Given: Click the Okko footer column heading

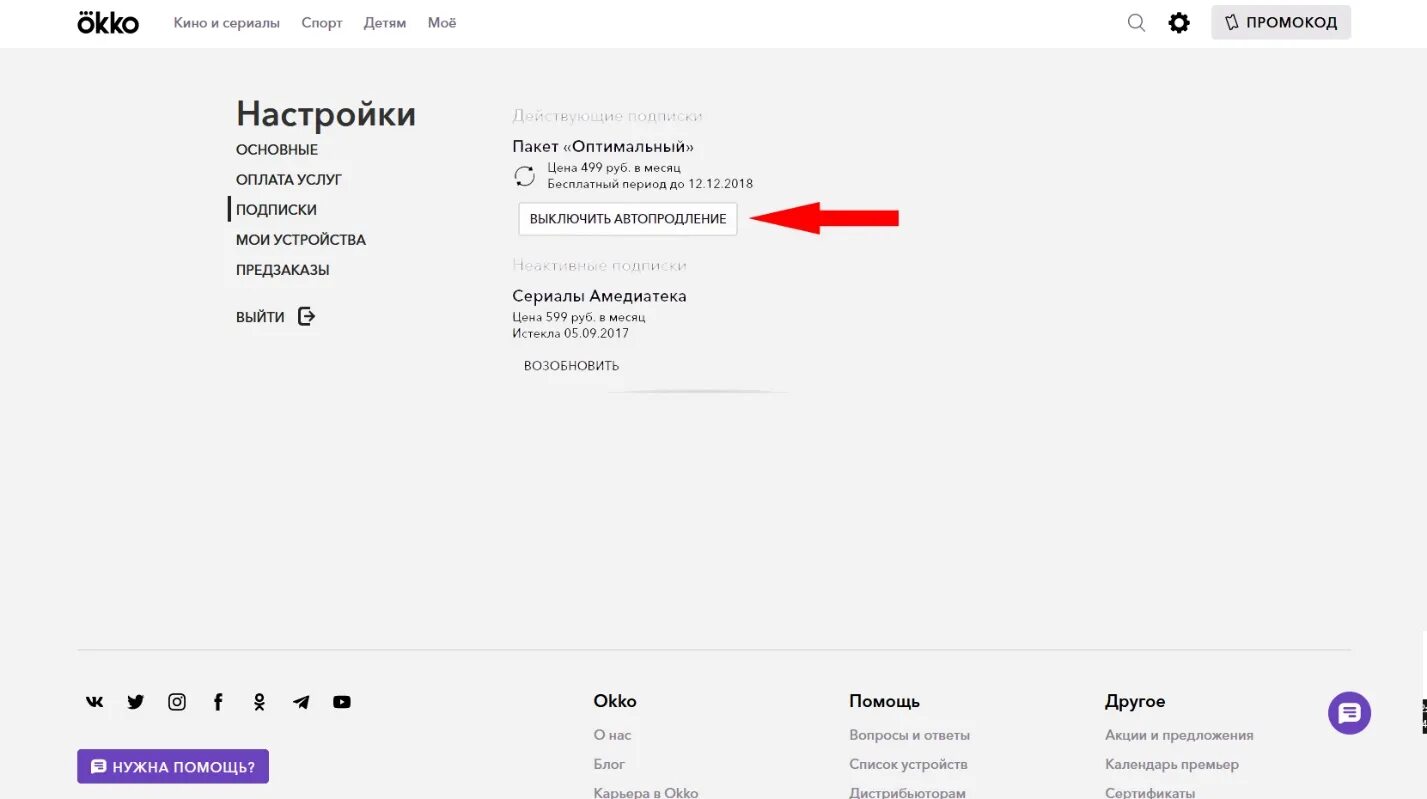Looking at the screenshot, I should (x=615, y=701).
